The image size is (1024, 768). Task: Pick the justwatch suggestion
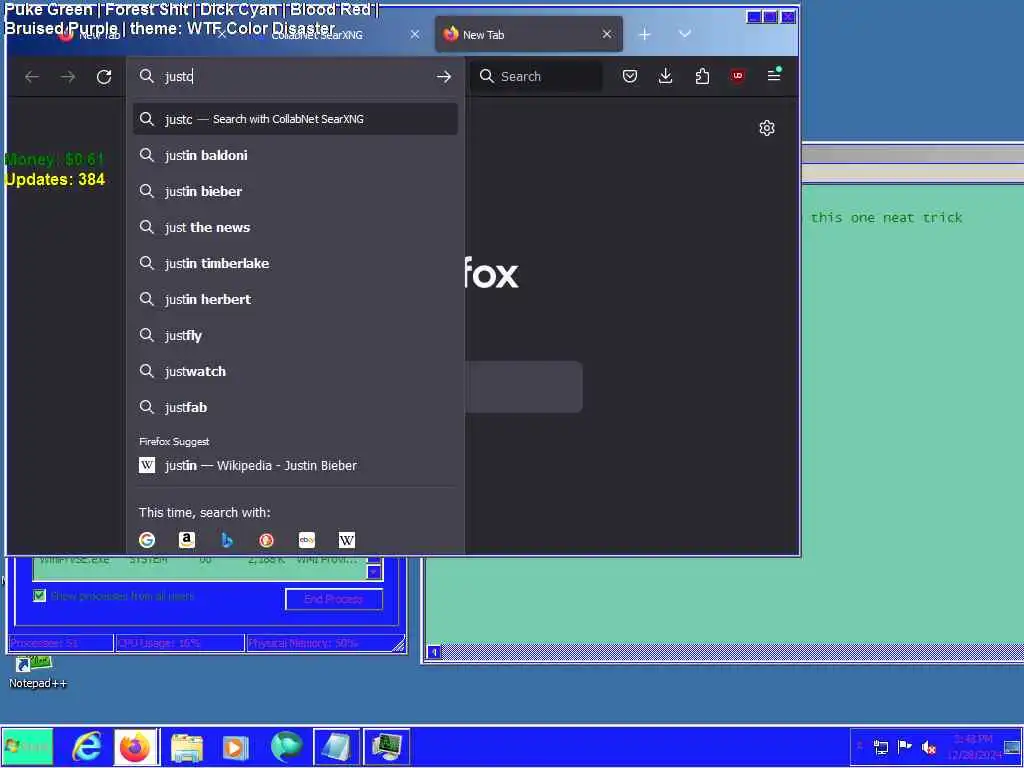[295, 371]
